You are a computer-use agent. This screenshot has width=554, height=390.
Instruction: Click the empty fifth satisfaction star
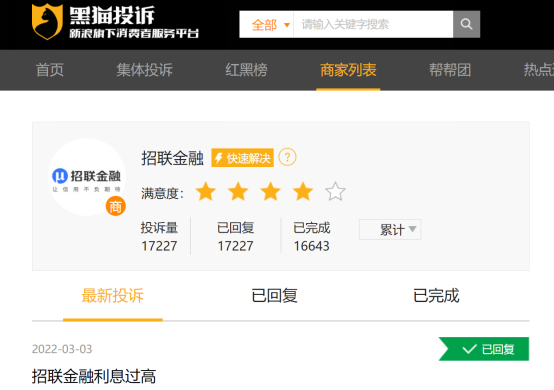335,191
